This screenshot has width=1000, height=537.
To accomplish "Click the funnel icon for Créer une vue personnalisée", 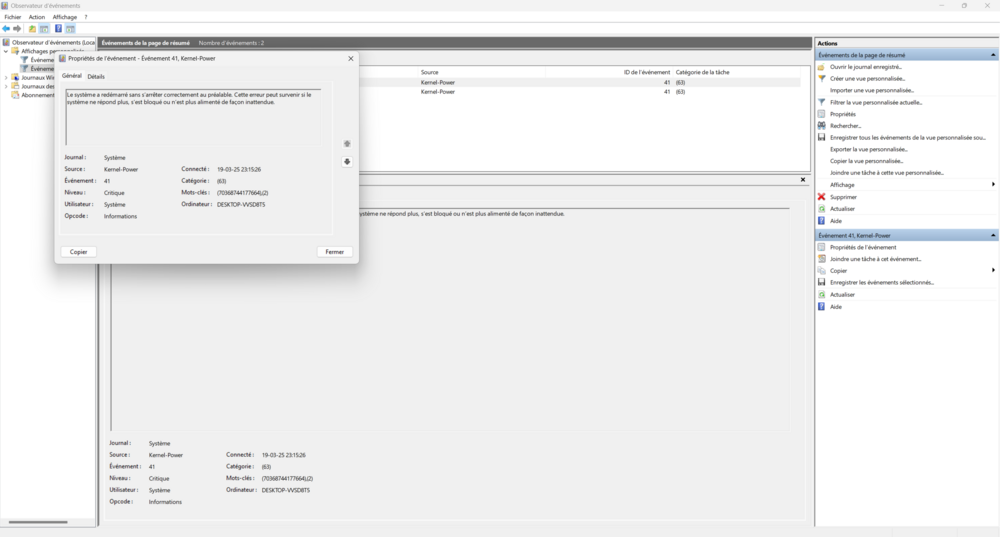I will [821, 78].
